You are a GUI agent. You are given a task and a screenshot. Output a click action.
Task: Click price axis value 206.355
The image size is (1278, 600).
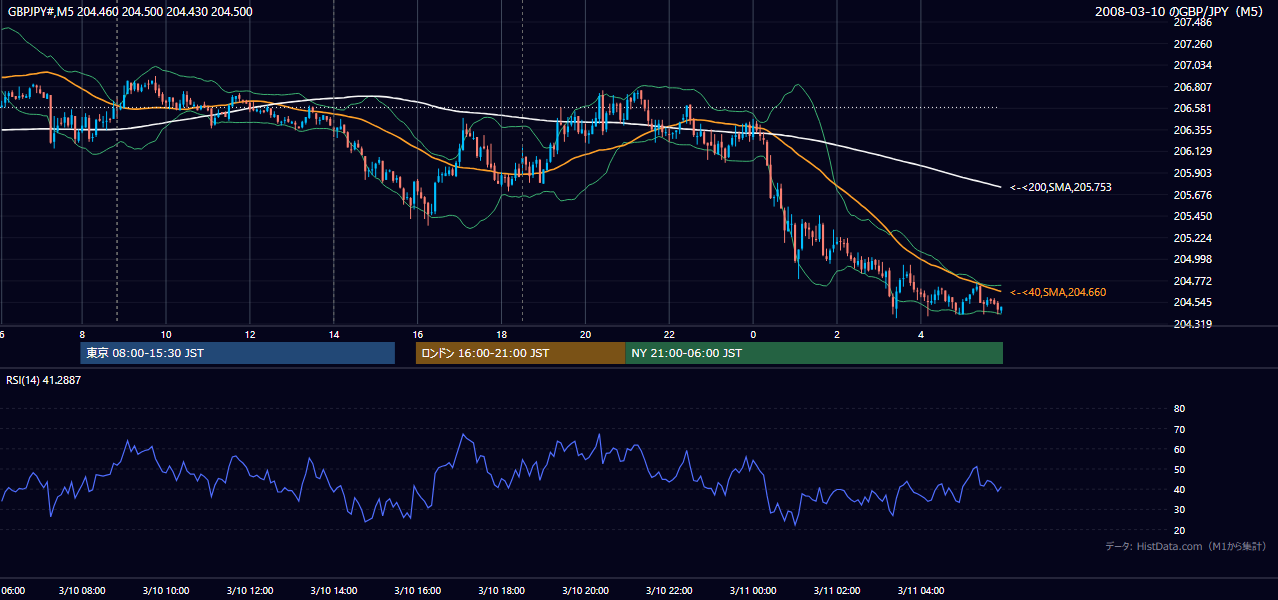[1192, 130]
